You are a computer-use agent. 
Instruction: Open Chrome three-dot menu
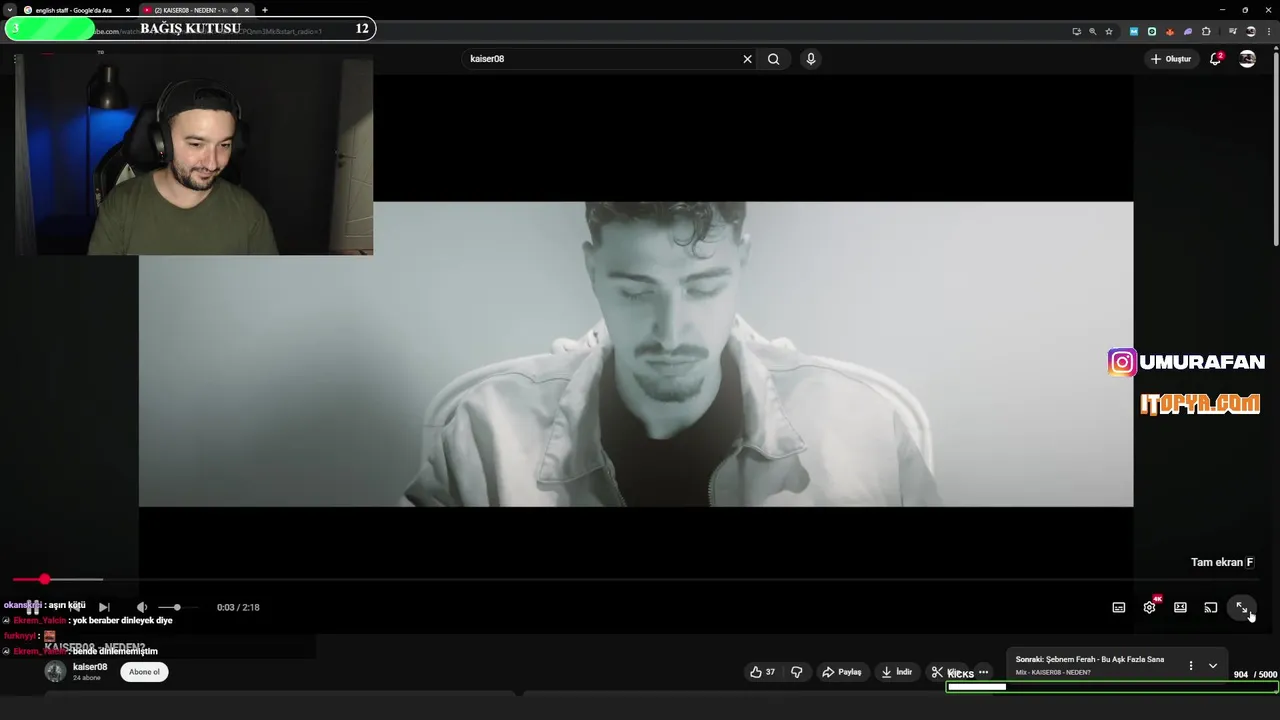pyautogui.click(x=1268, y=31)
